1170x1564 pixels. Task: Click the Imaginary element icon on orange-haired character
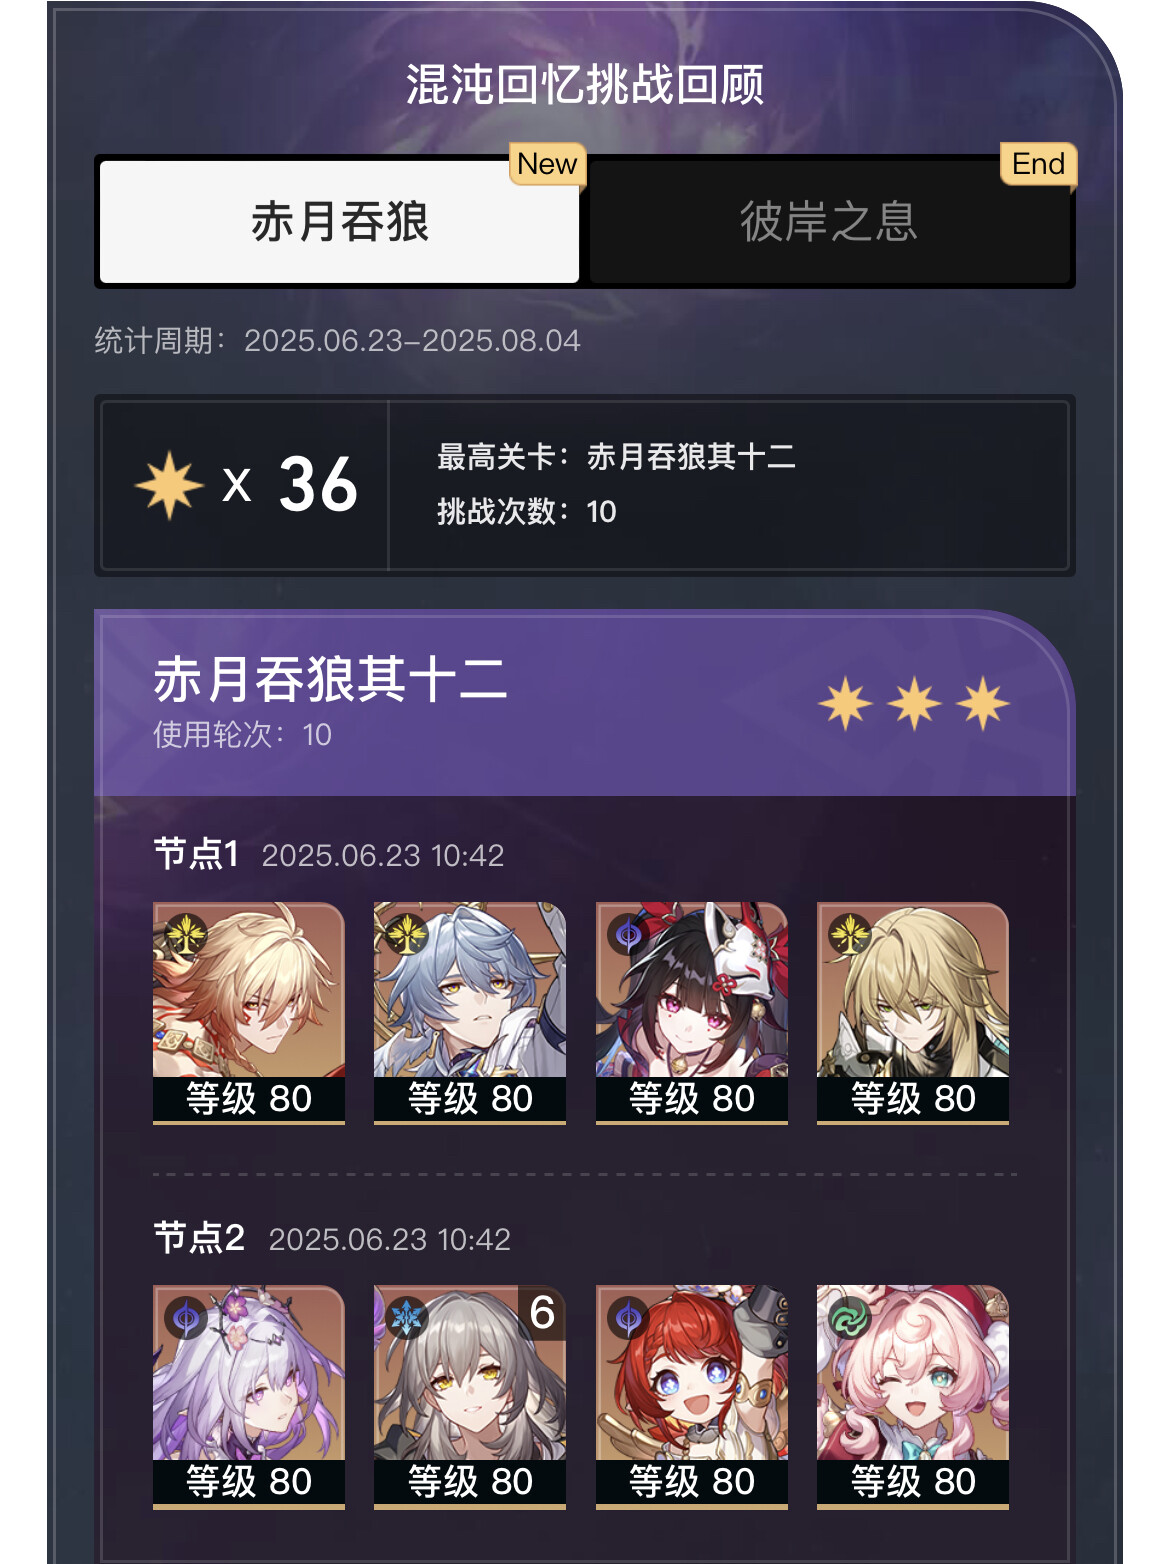[x=186, y=935]
